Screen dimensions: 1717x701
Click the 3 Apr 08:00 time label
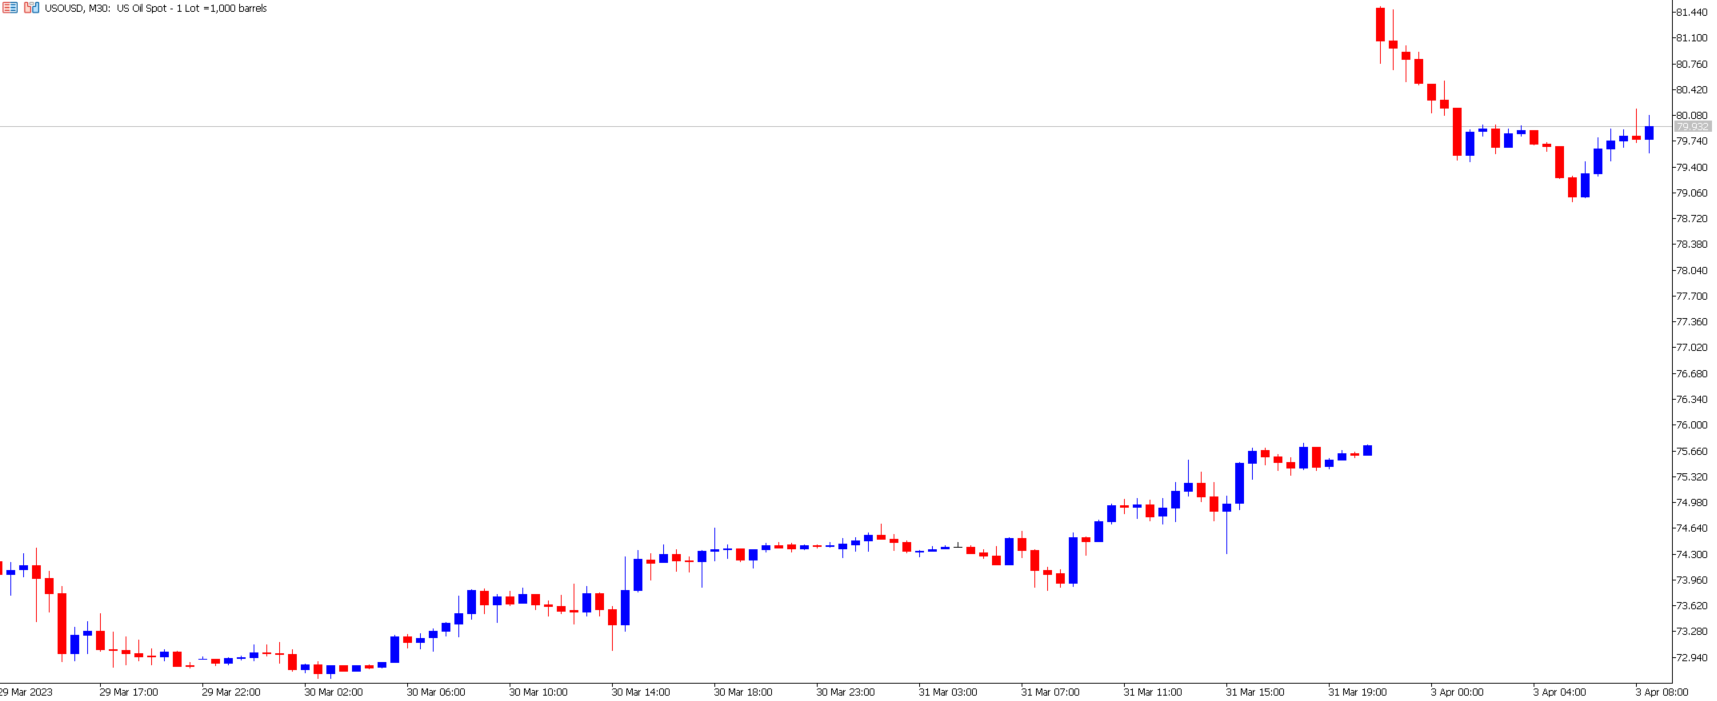(1661, 692)
